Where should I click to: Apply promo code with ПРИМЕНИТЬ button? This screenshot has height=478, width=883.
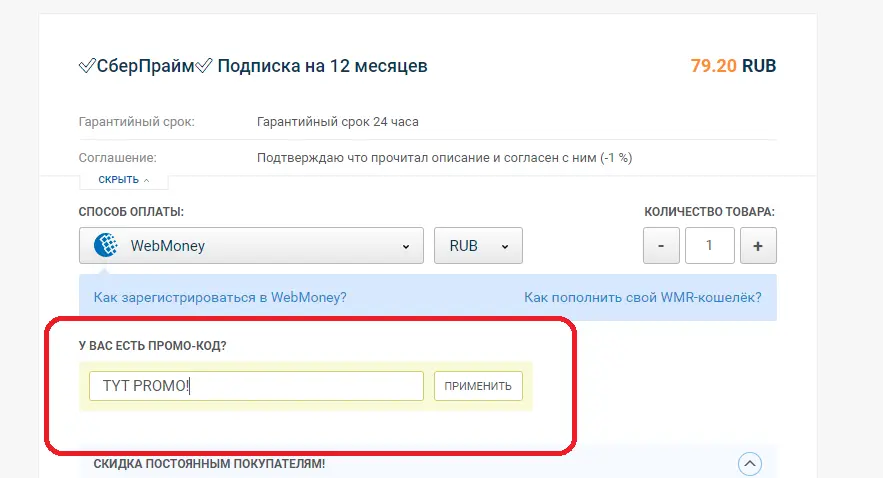coord(478,386)
